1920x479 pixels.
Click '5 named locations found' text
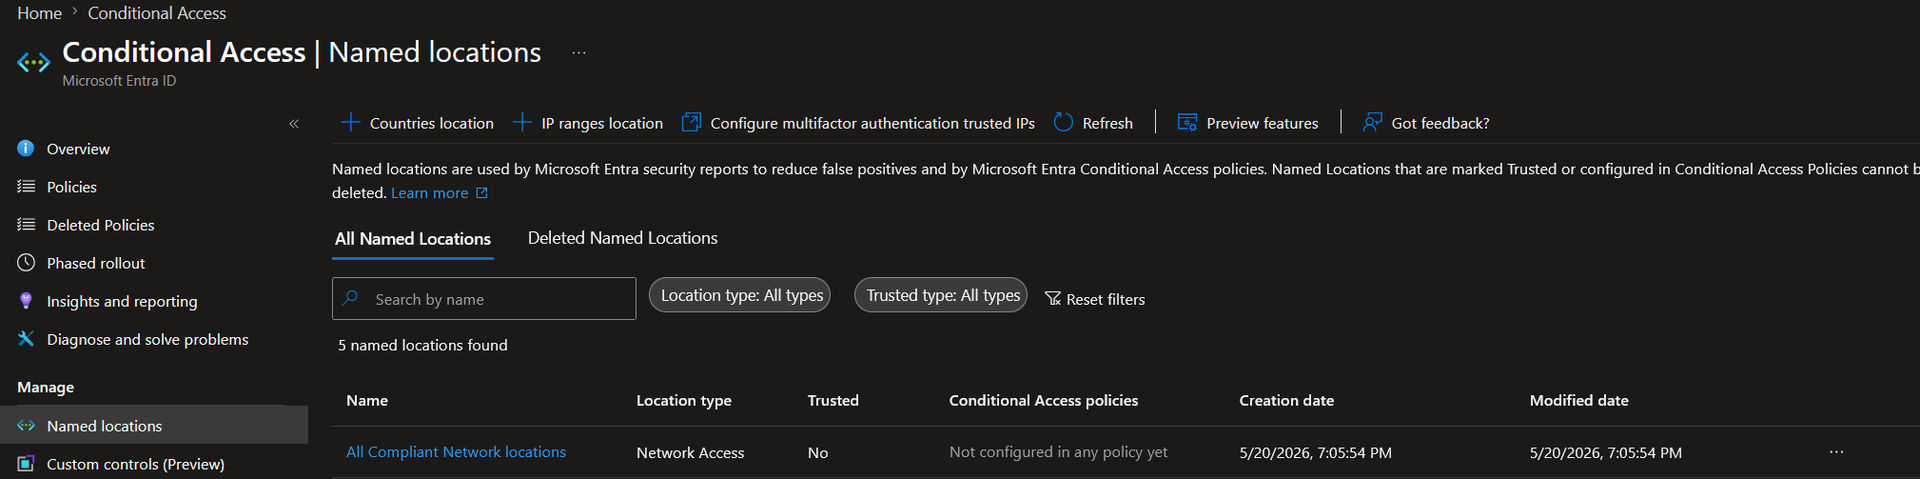423,345
